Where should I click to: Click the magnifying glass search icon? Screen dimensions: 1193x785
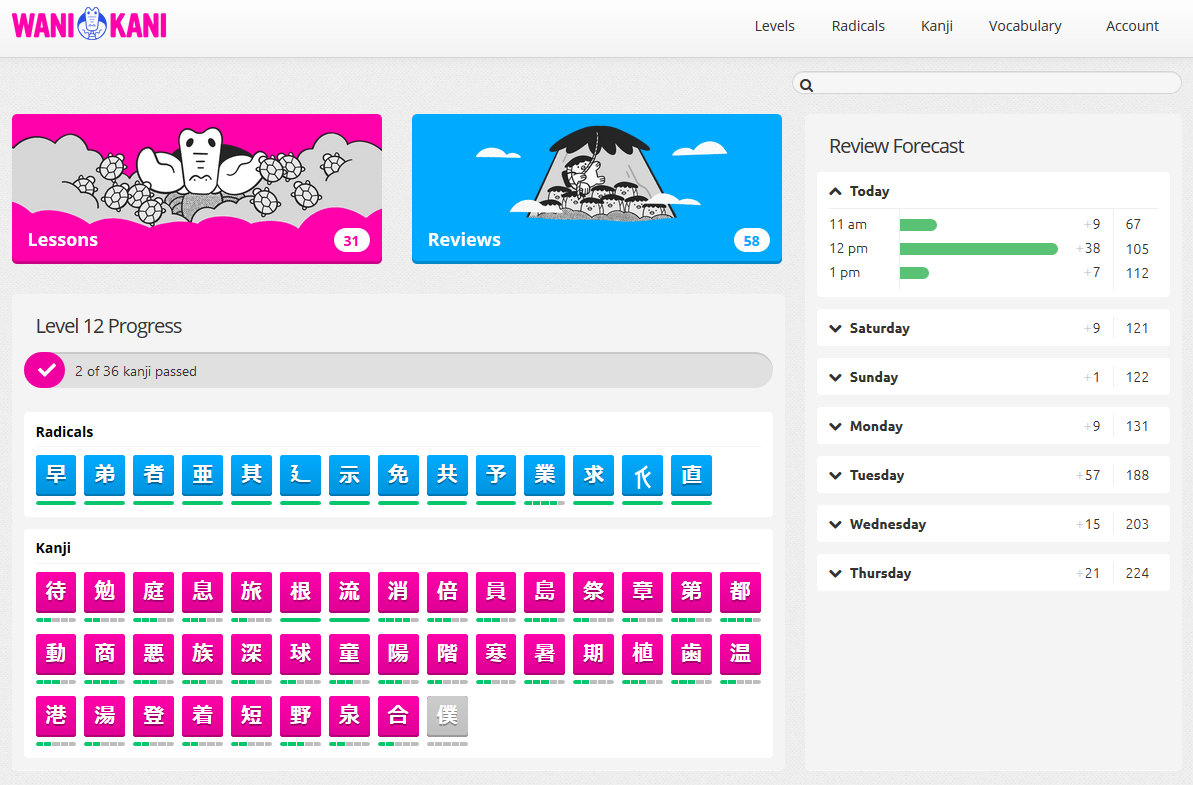(807, 85)
